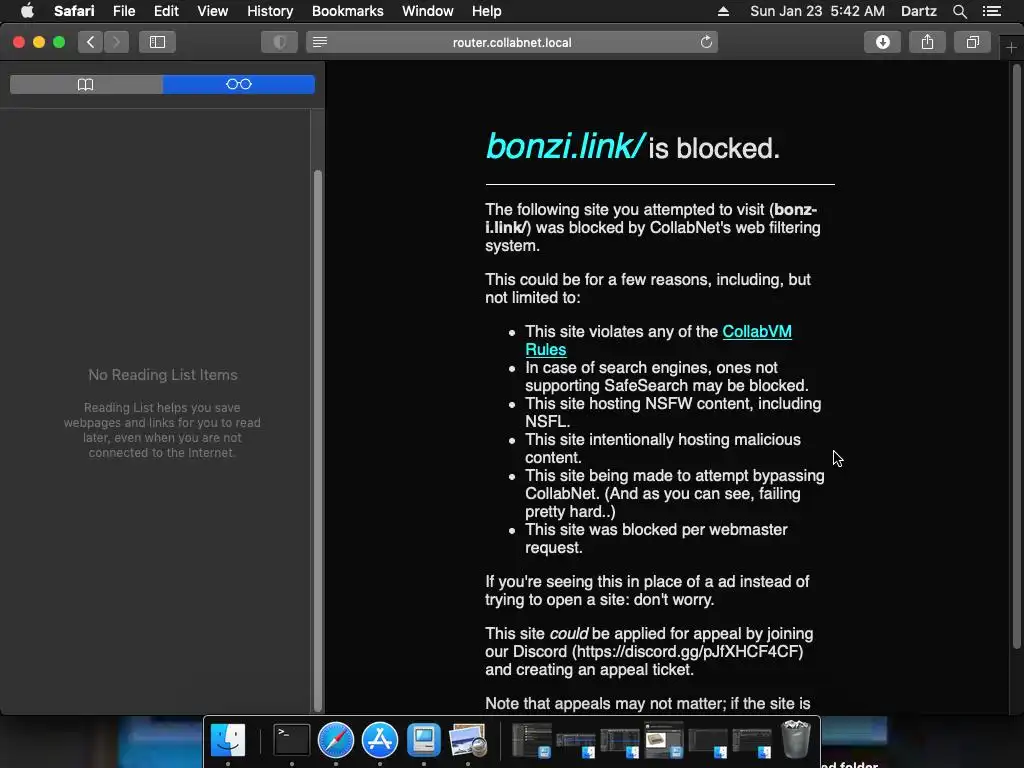1024x768 pixels.
Task: Reload the router.collabnet.local page
Action: [x=706, y=42]
